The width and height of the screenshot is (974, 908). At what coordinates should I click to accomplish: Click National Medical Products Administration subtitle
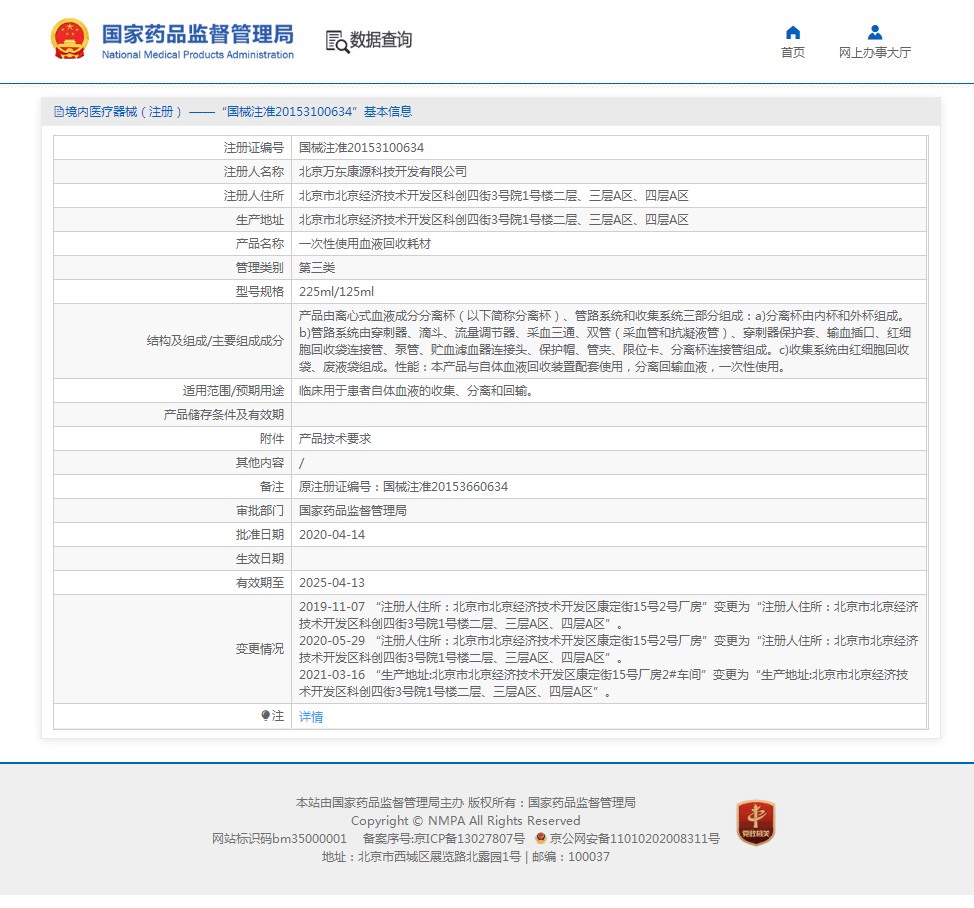[x=198, y=55]
